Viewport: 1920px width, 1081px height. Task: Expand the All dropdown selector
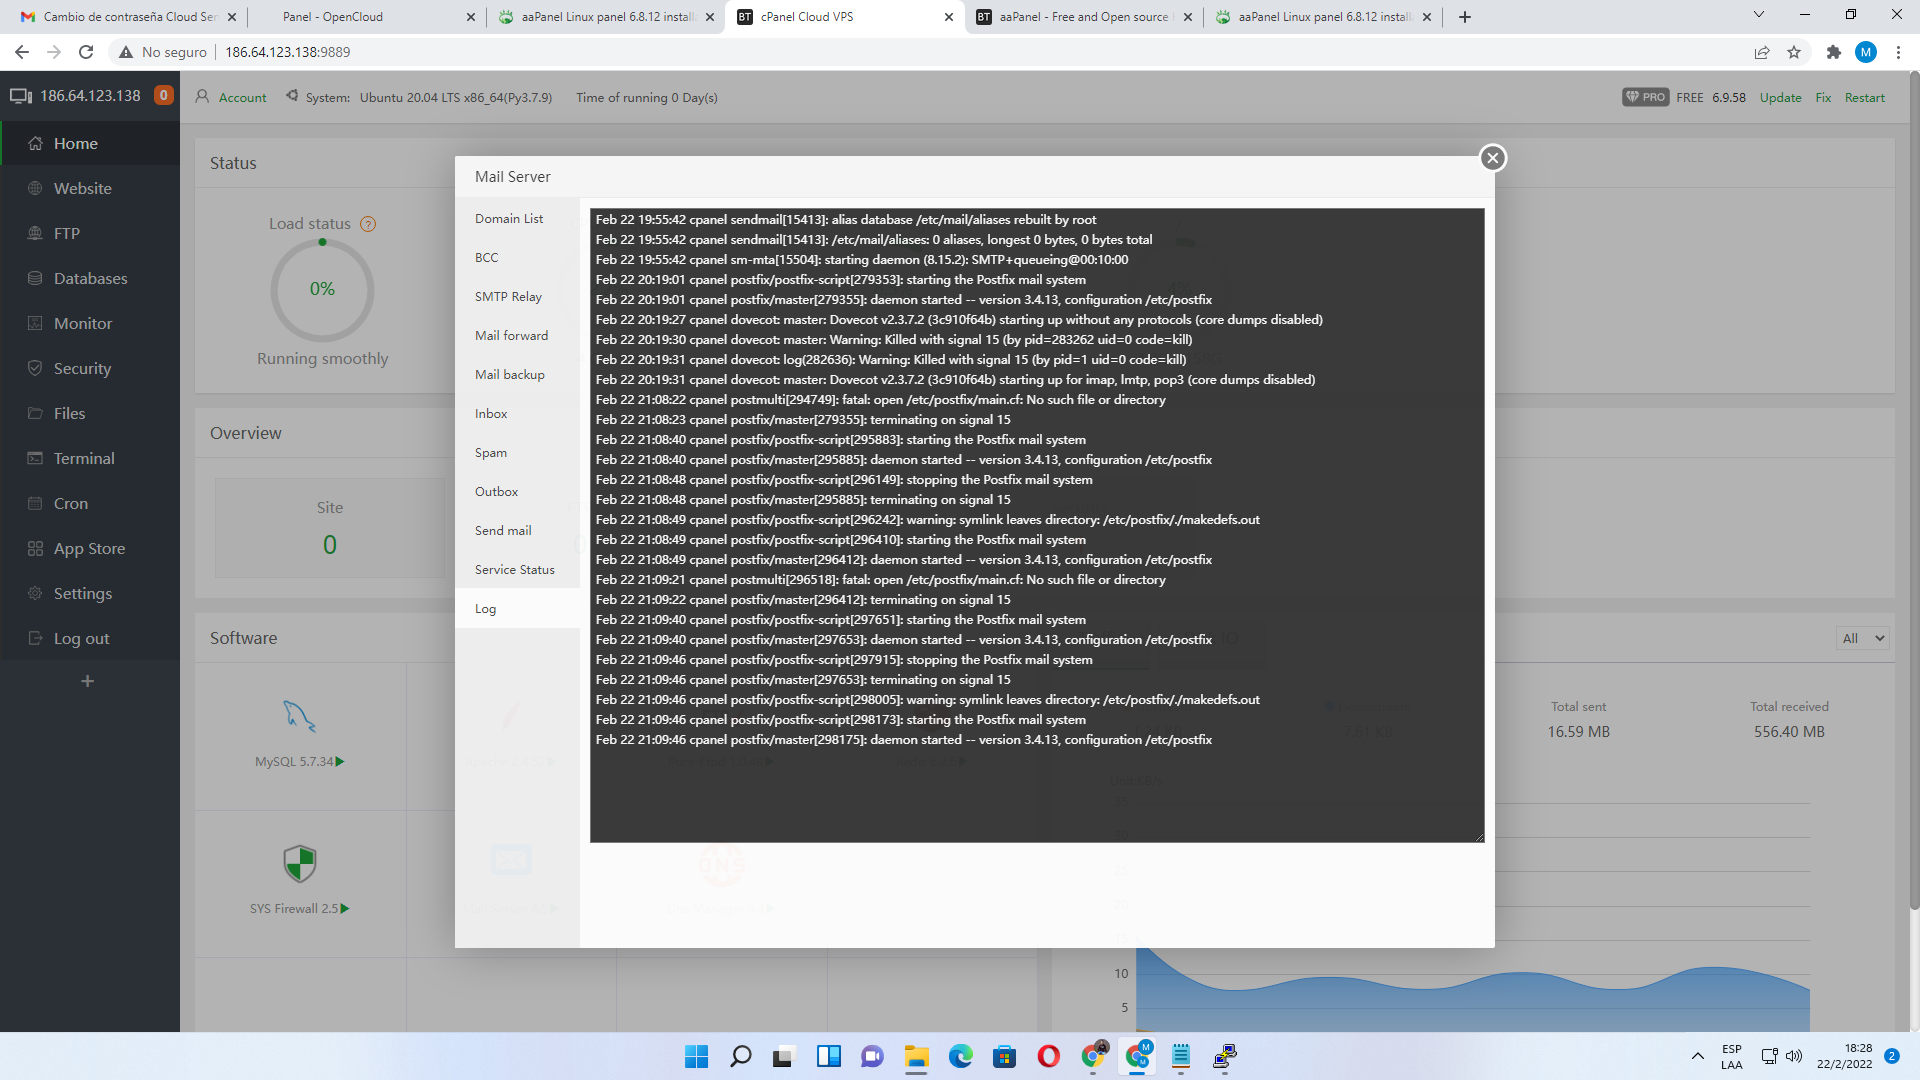tap(1862, 638)
